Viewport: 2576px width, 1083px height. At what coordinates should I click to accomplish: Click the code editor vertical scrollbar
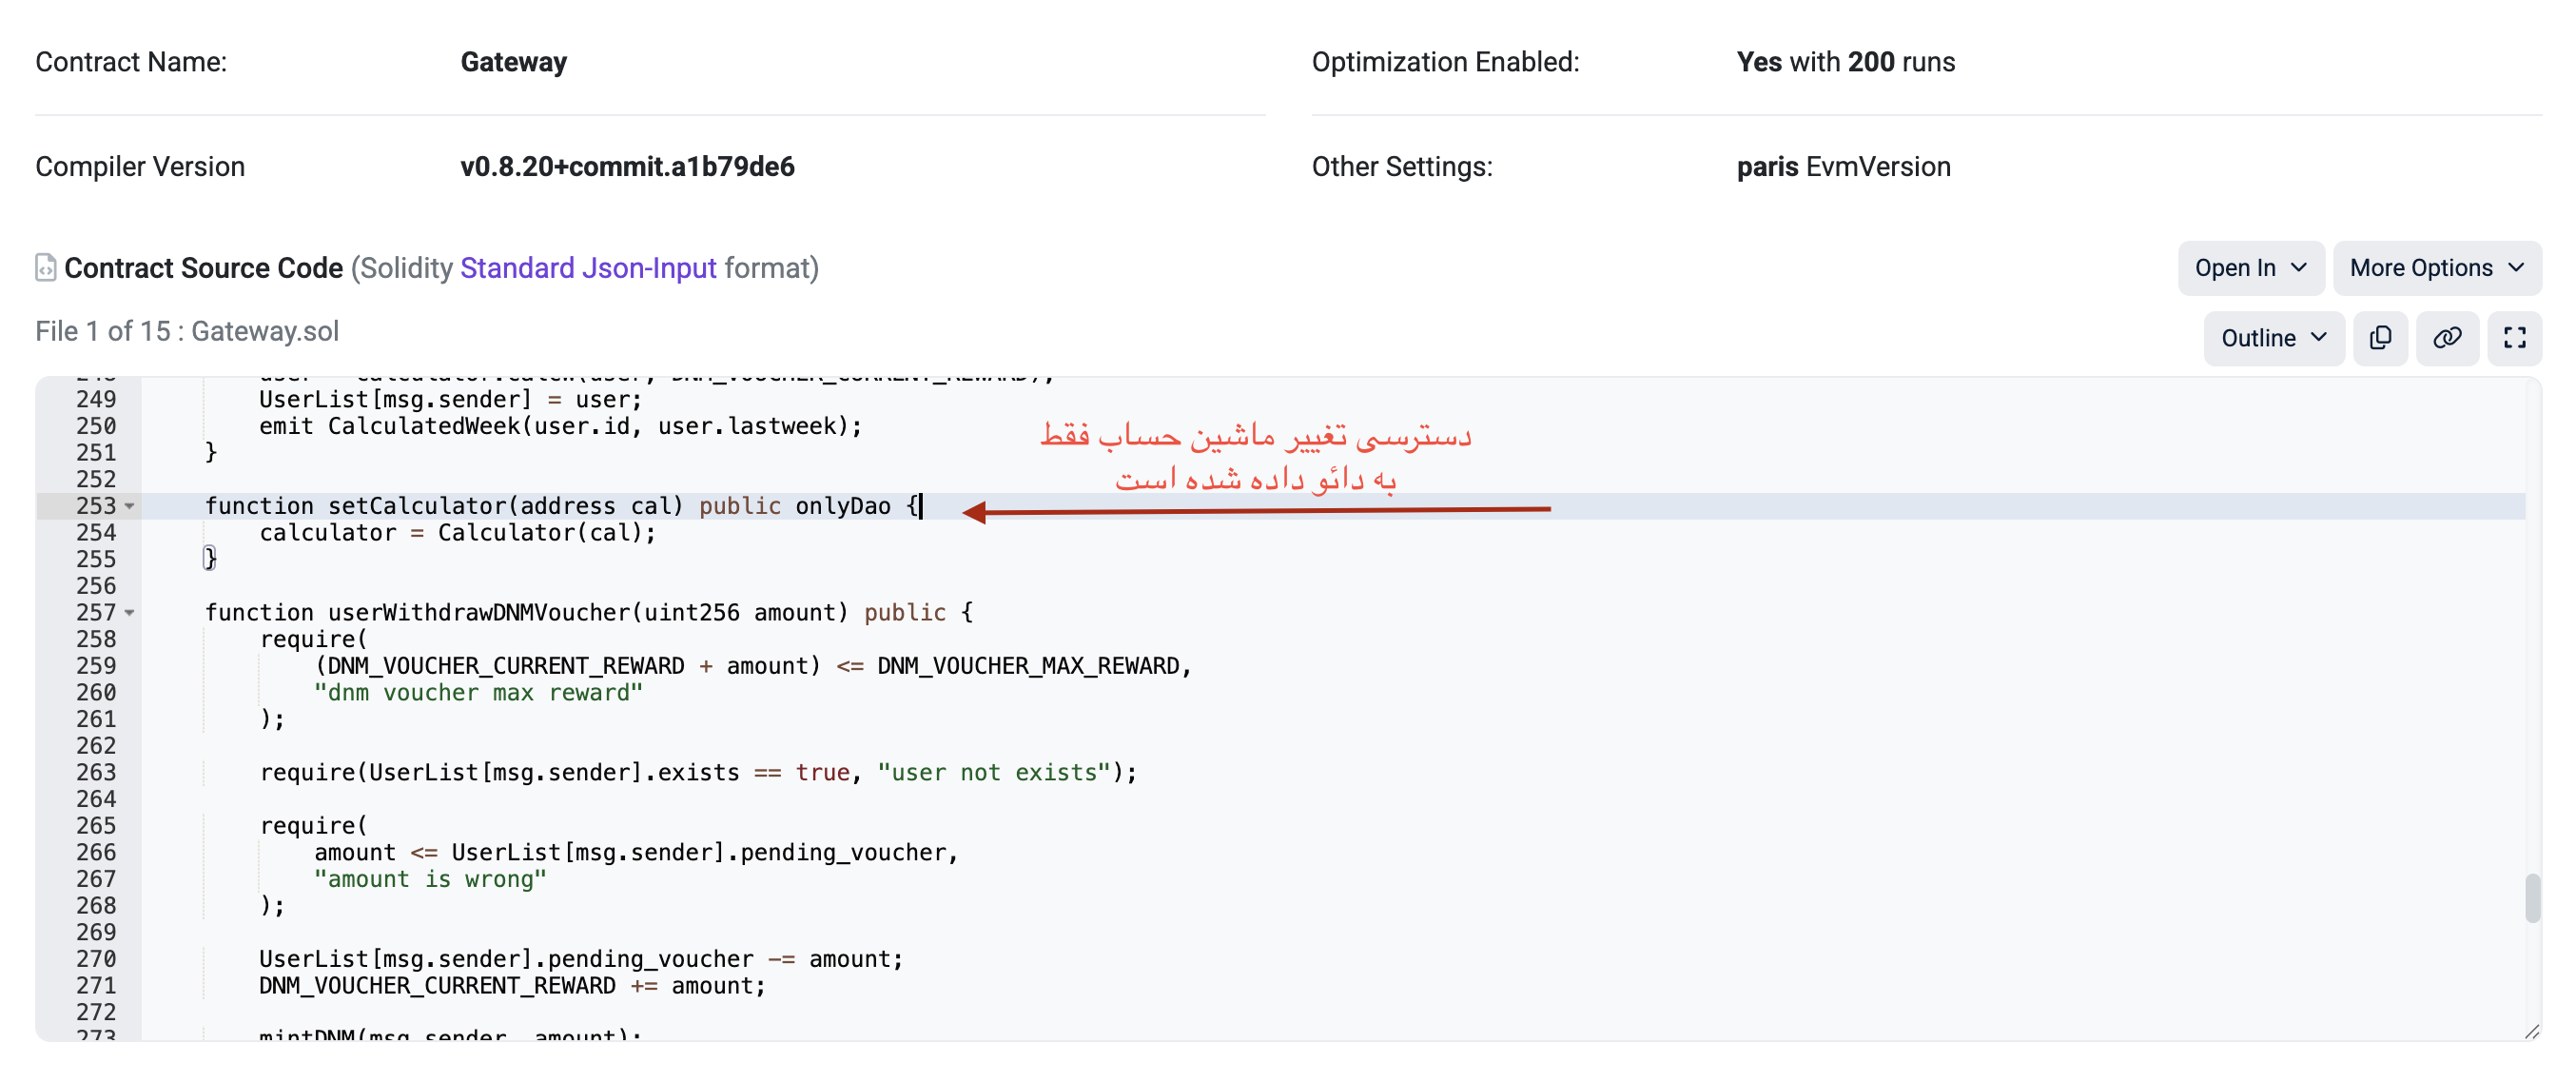2531,897
